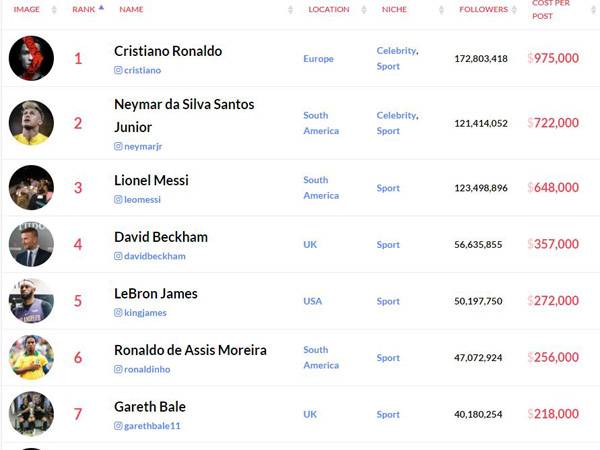Click Instagram icon beside leomessi handle
Screen dimensions: 600x450
[x=118, y=200]
